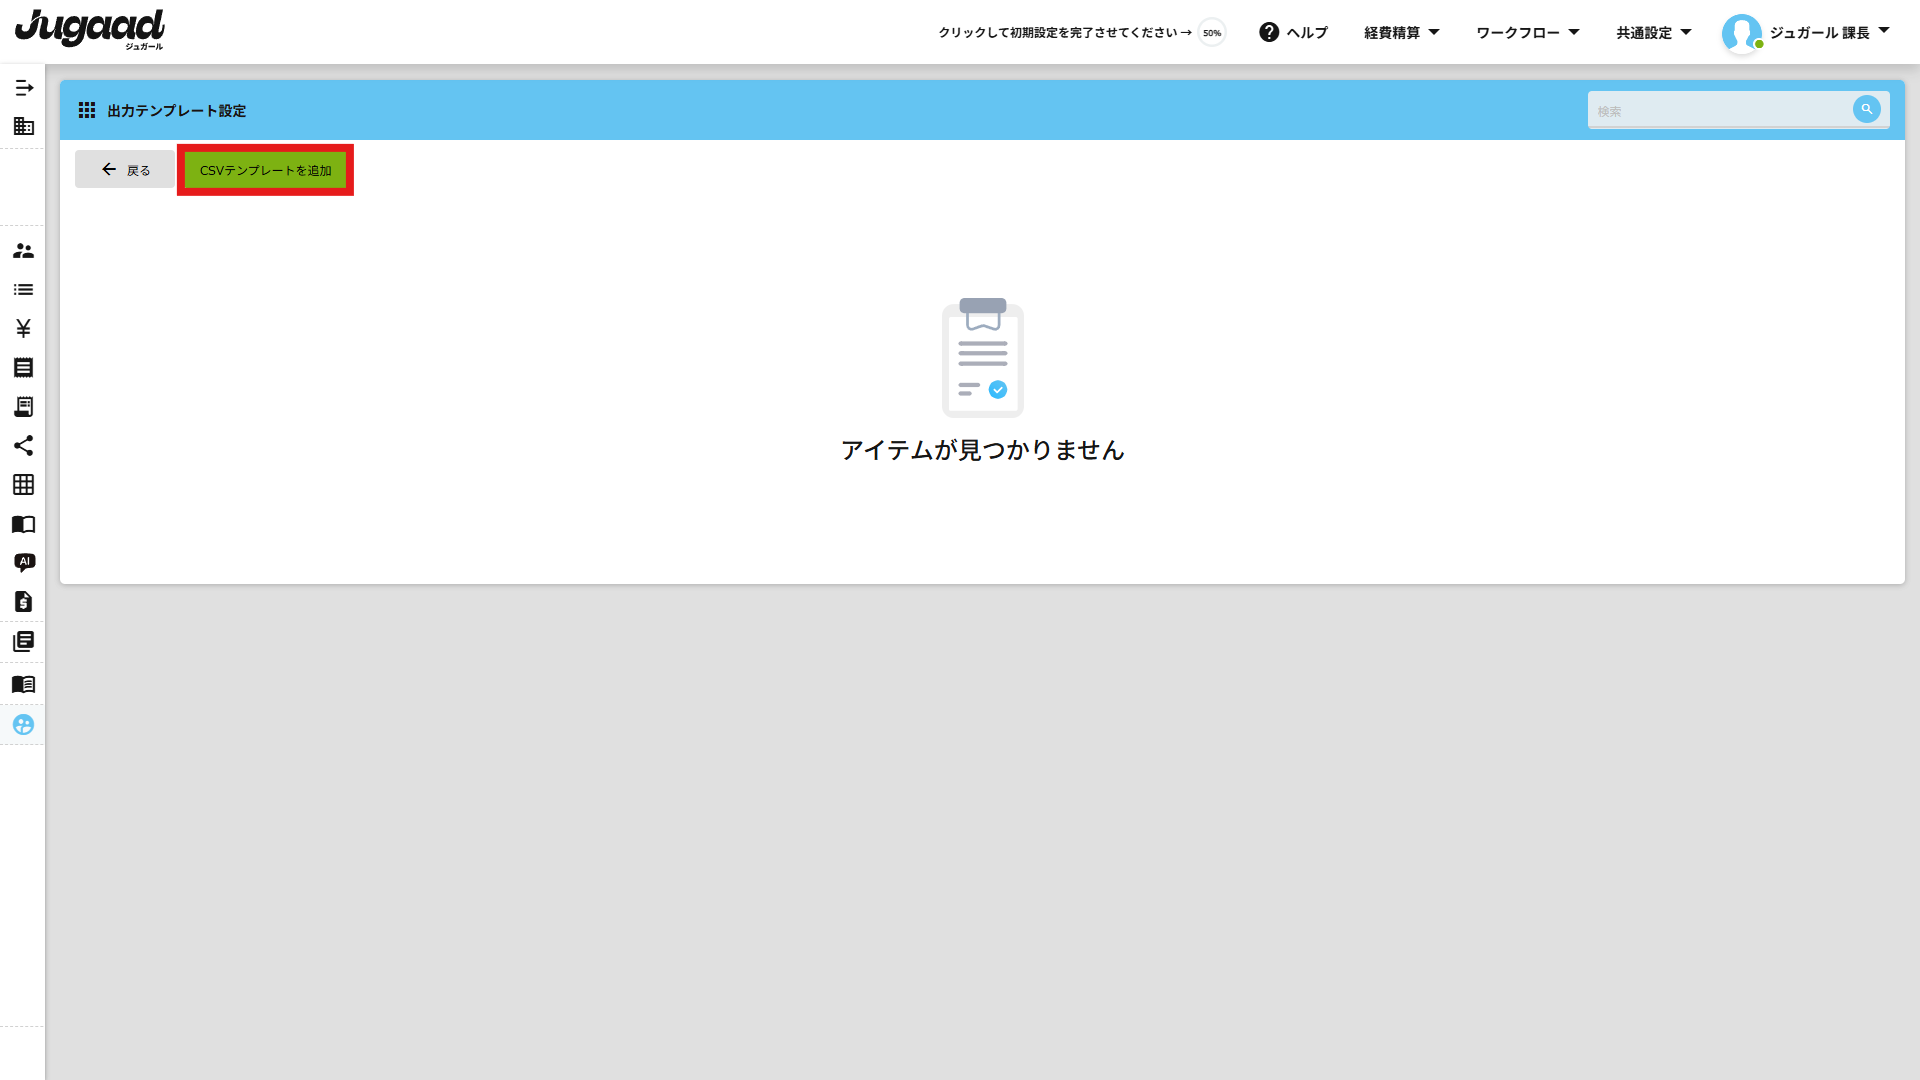This screenshot has width=1920, height=1080.
Task: Click the user avatar icon
Action: tap(1742, 33)
